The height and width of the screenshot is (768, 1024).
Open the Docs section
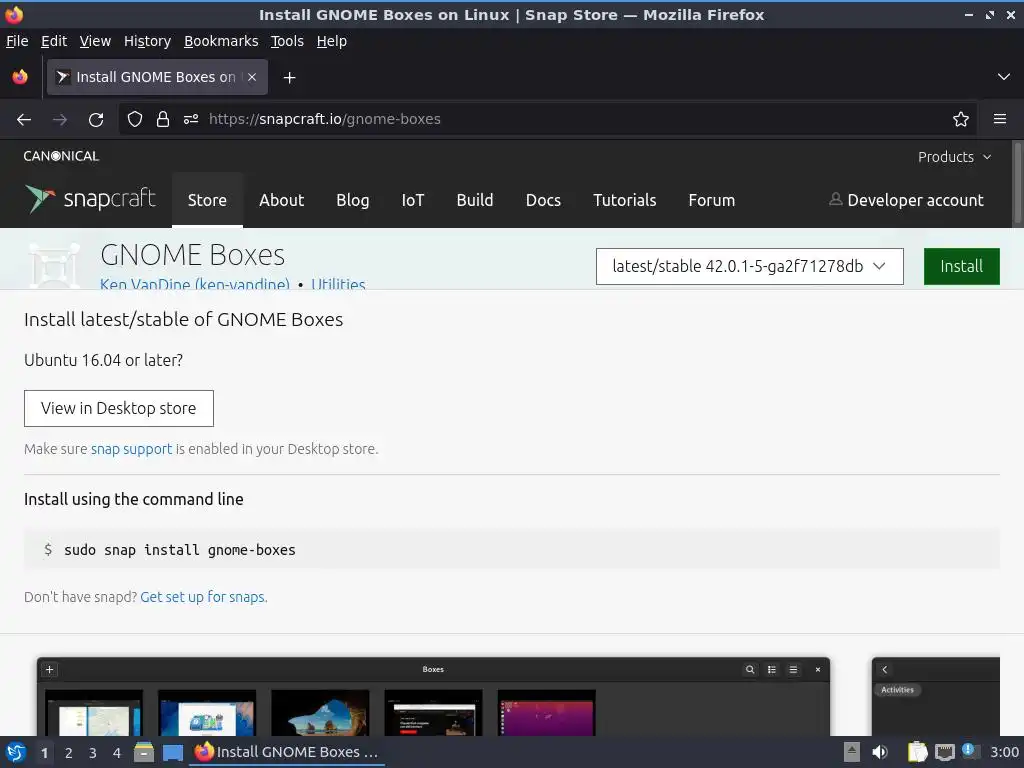click(543, 200)
